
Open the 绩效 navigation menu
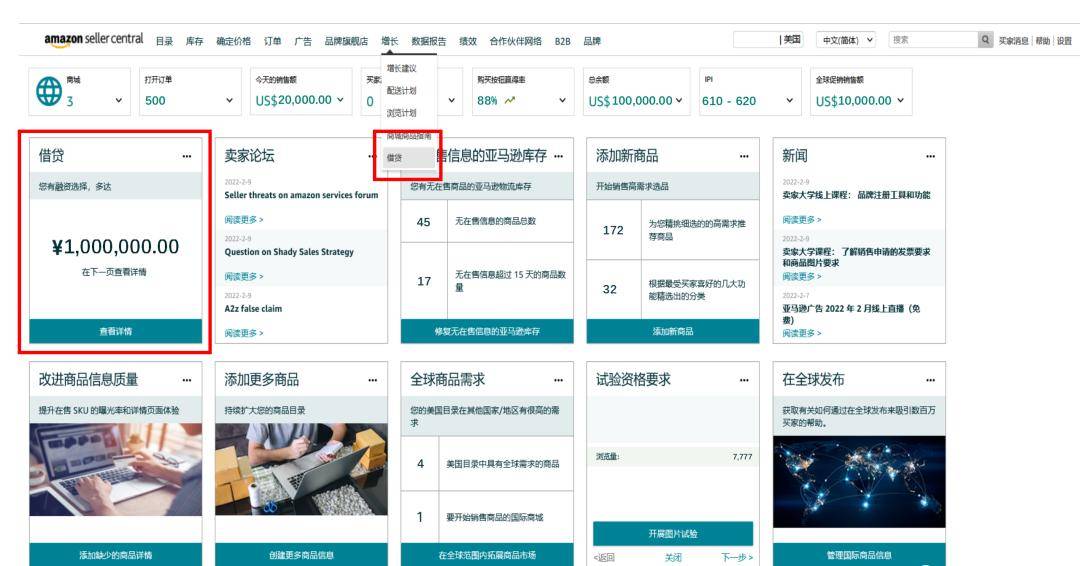coord(468,41)
